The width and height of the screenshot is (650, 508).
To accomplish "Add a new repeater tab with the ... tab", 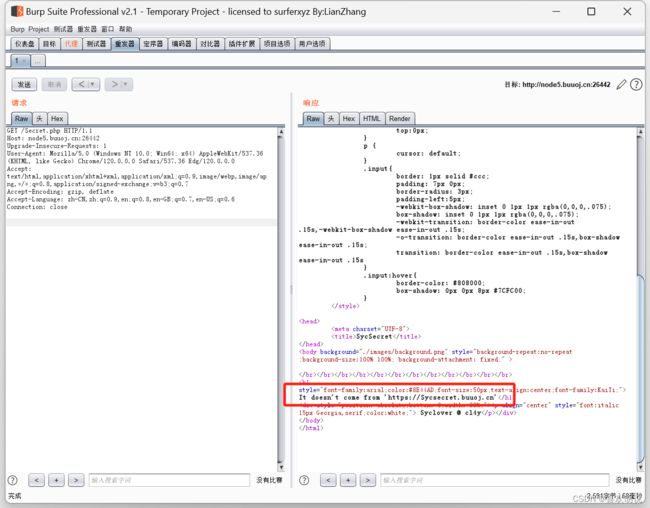I will coord(38,61).
